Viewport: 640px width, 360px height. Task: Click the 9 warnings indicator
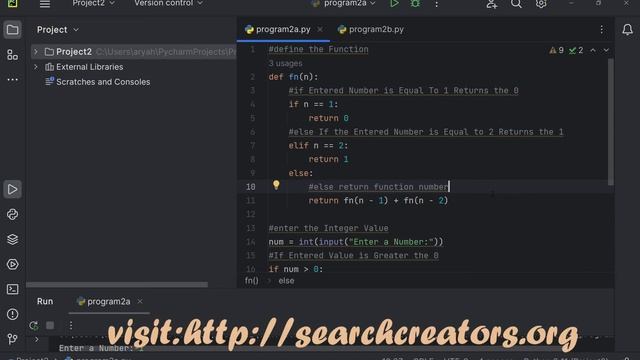(x=556, y=50)
